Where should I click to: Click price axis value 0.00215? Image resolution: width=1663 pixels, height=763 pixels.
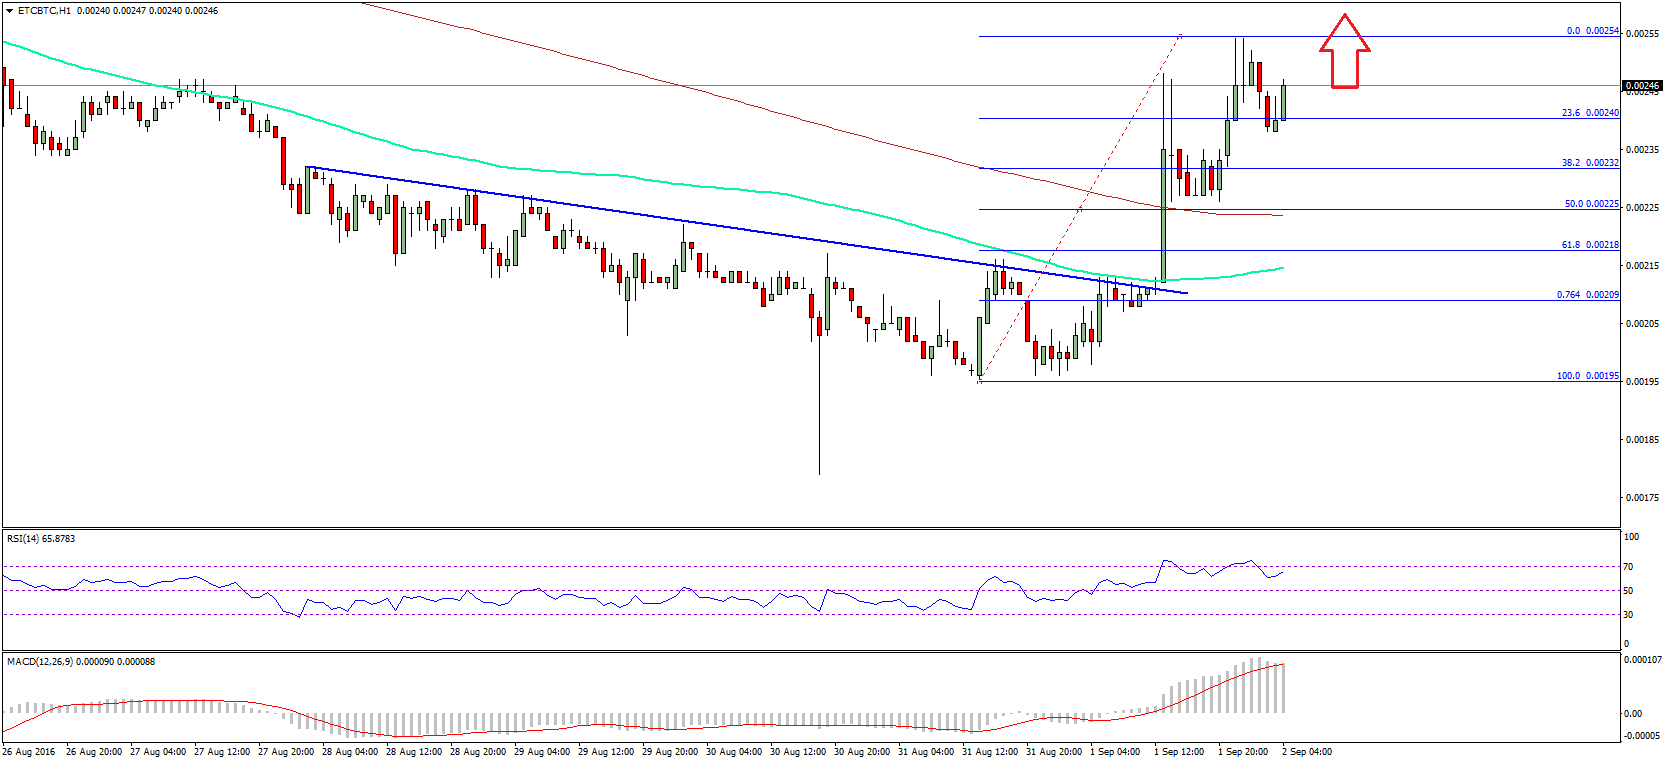coord(1643,266)
